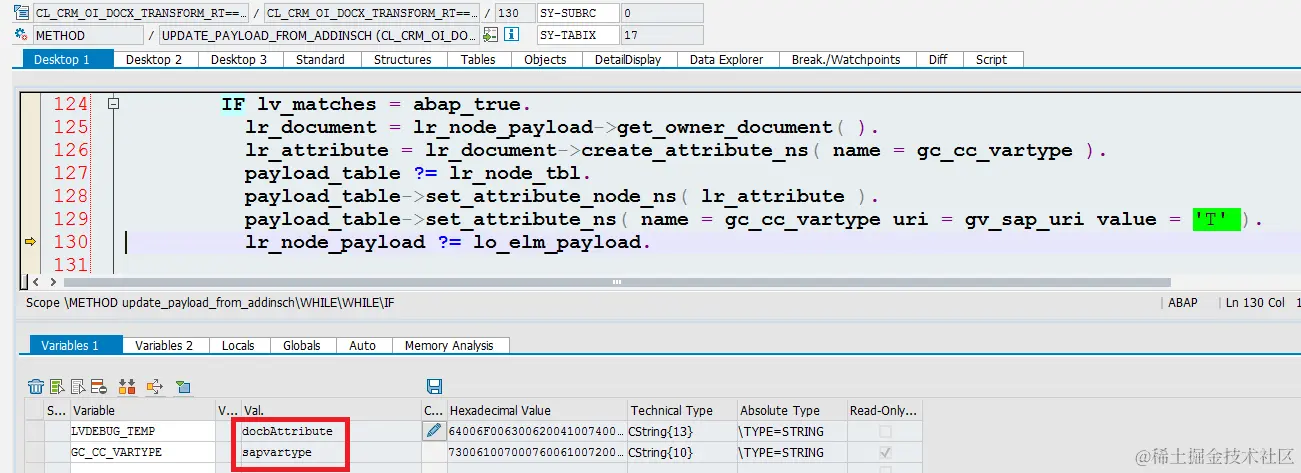Click the first green sheet icon after trash
This screenshot has height=473, width=1301.
tap(57, 386)
